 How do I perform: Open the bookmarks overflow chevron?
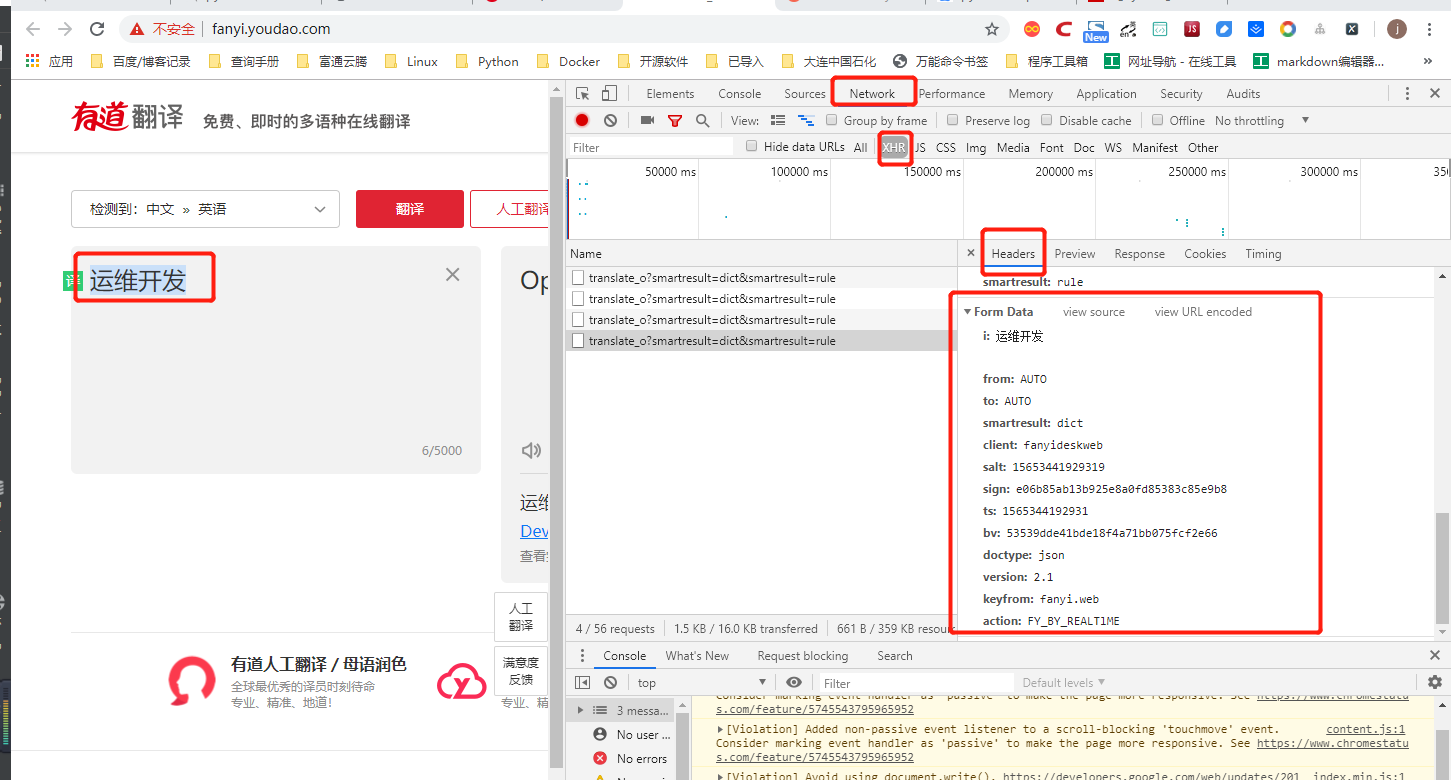(x=1428, y=61)
